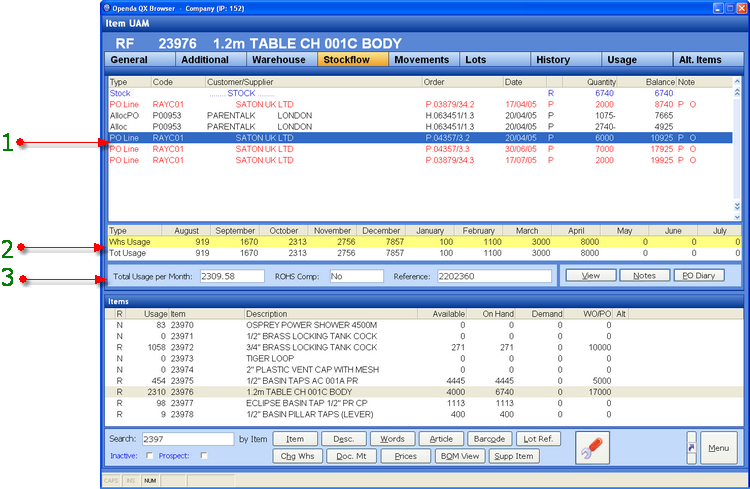Select the Stockflow tab
750x489 pixels.
point(353,60)
